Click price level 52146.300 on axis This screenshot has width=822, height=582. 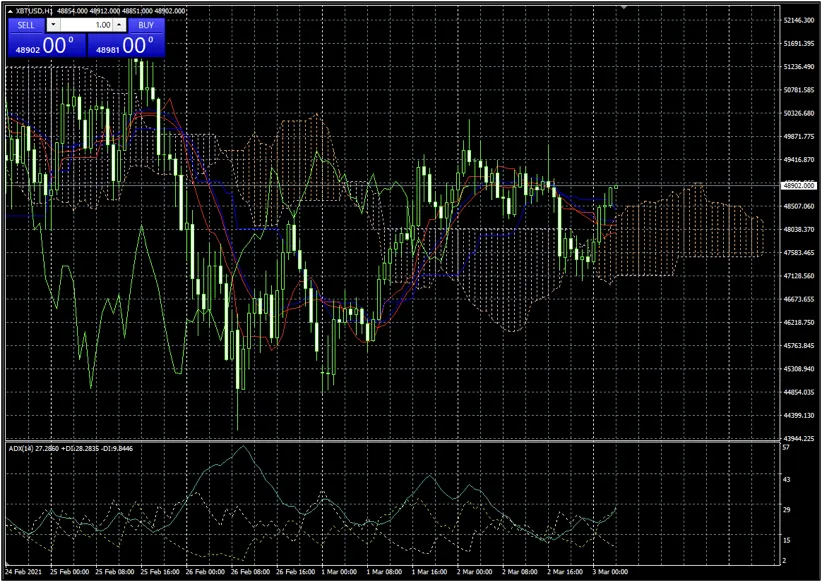799,20
